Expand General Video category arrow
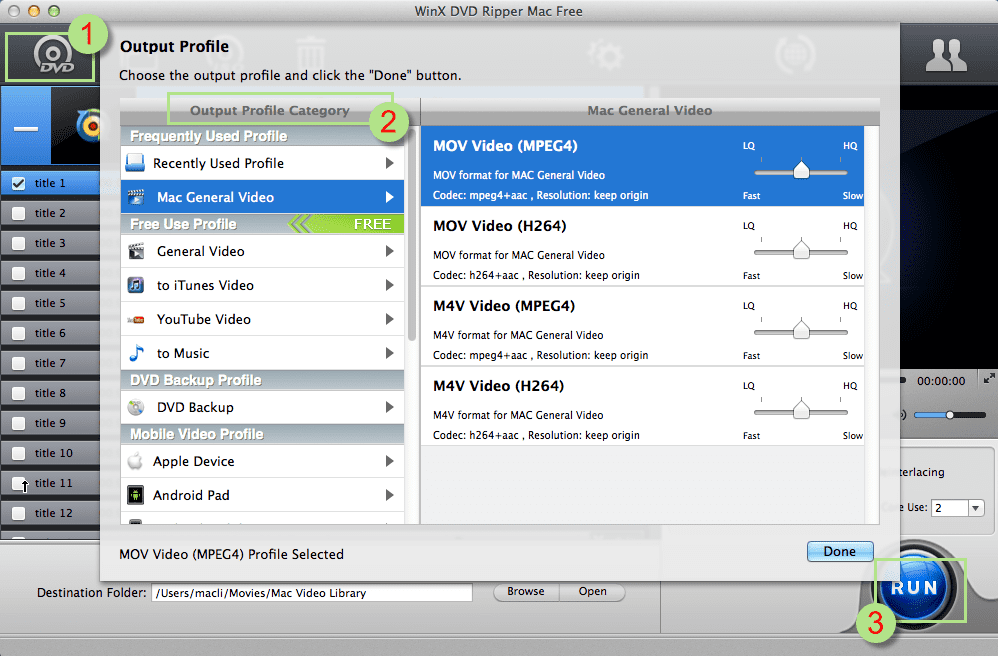 [x=390, y=251]
